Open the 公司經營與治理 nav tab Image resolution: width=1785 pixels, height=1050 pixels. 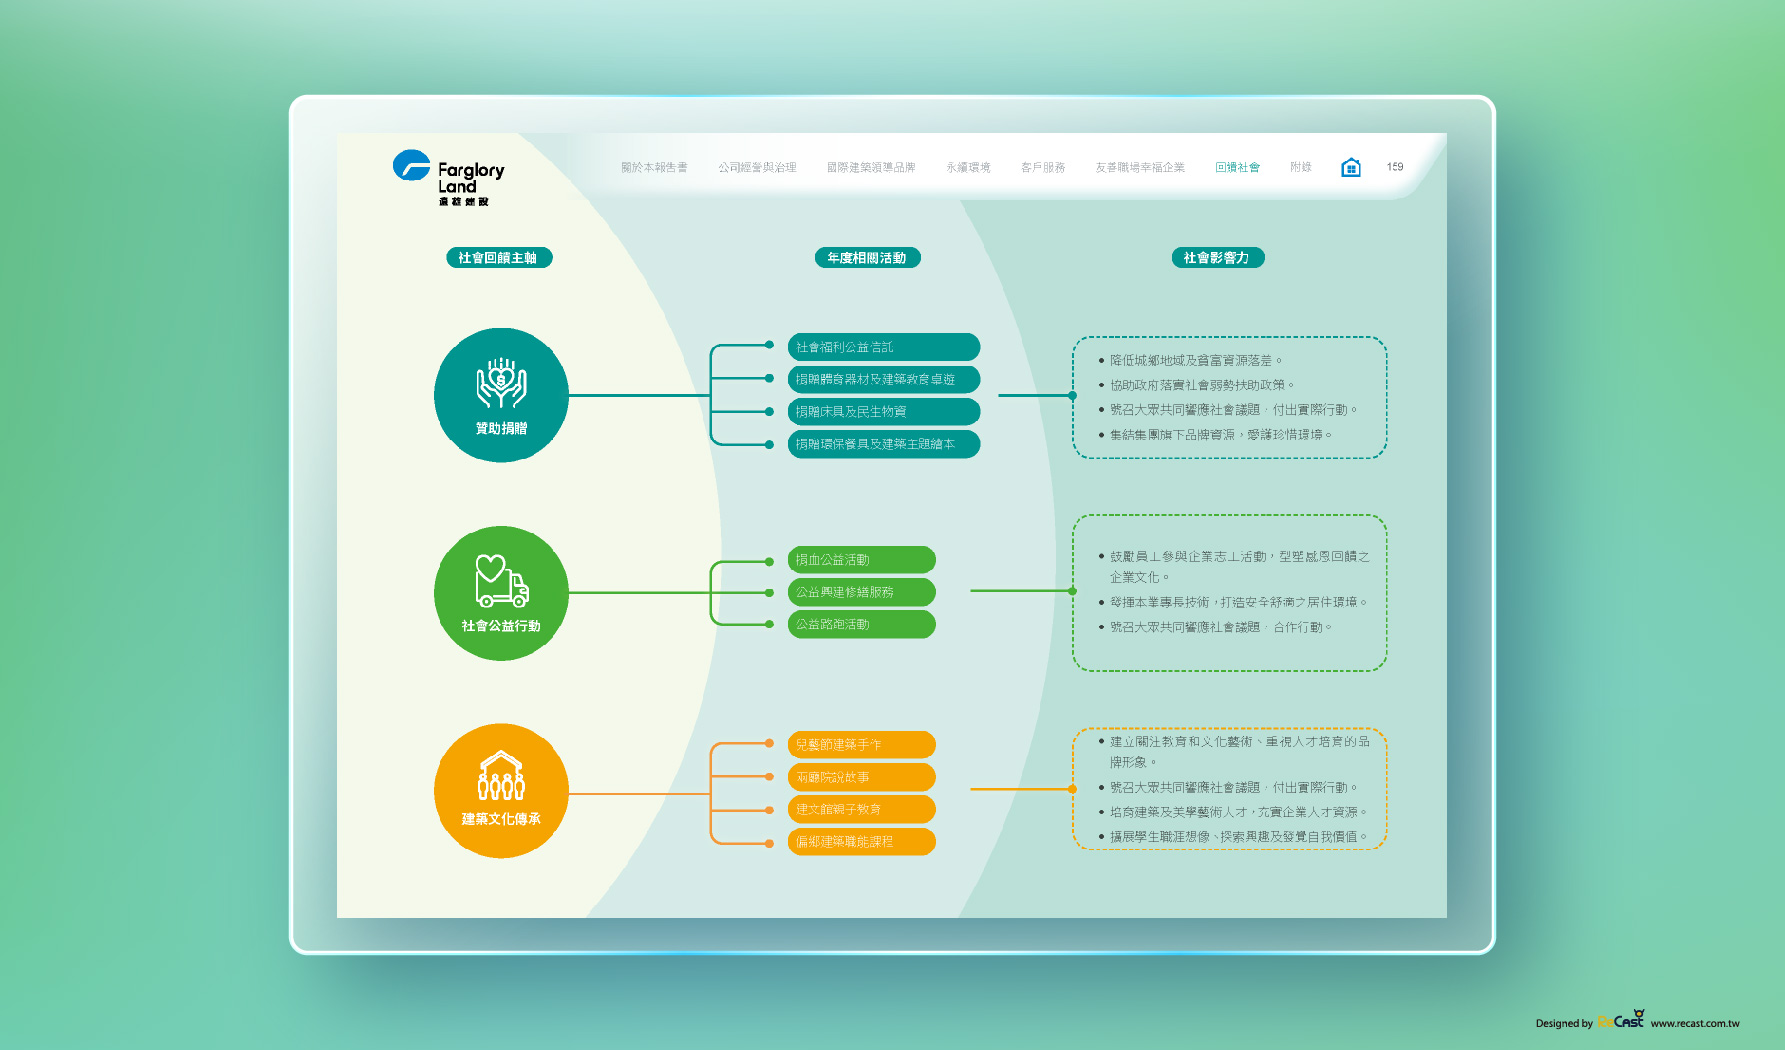(757, 167)
